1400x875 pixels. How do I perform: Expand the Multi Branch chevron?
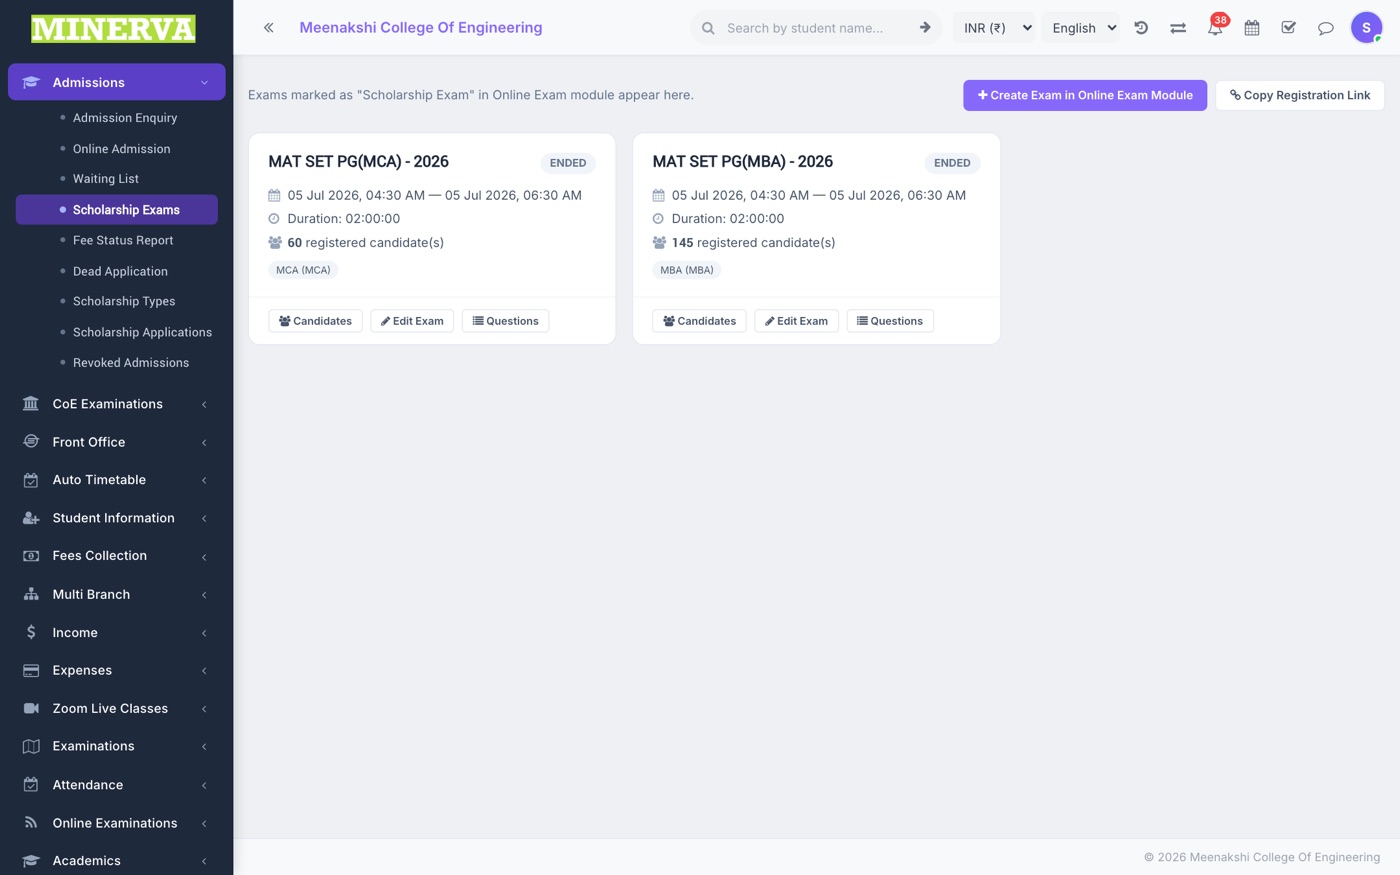204,594
